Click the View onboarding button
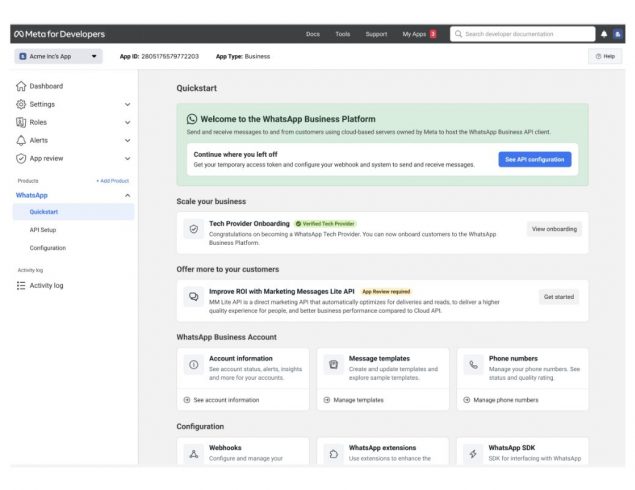 (x=554, y=229)
